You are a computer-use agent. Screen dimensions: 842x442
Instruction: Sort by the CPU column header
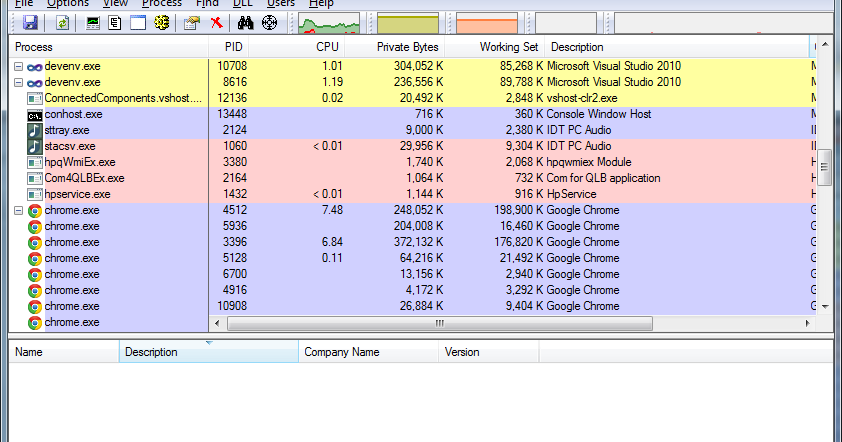(296, 47)
